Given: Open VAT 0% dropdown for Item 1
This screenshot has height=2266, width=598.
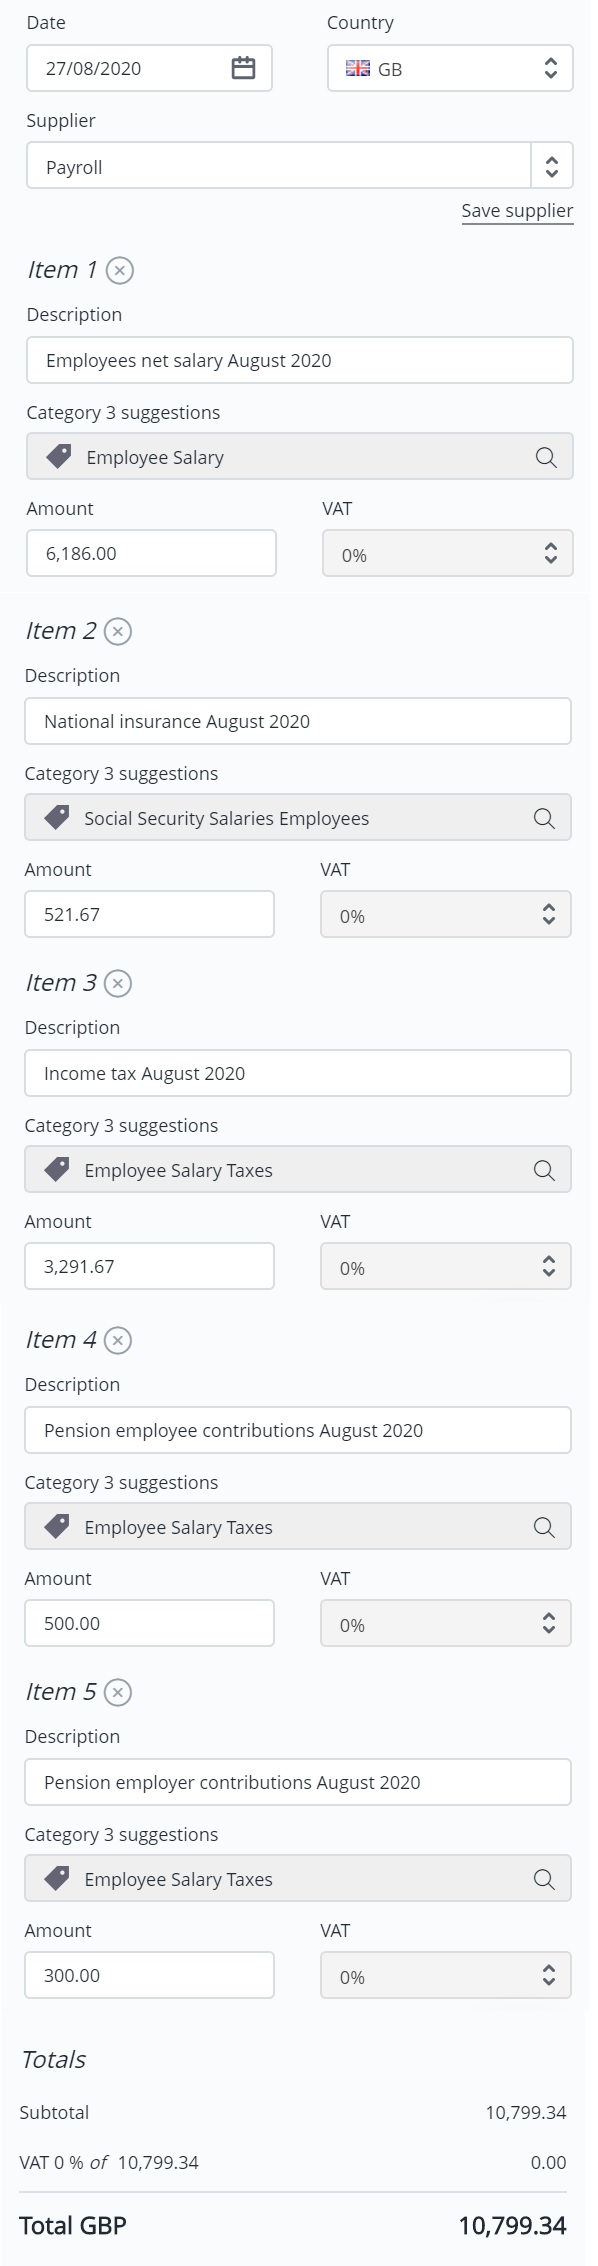Looking at the screenshot, I should click(448, 554).
